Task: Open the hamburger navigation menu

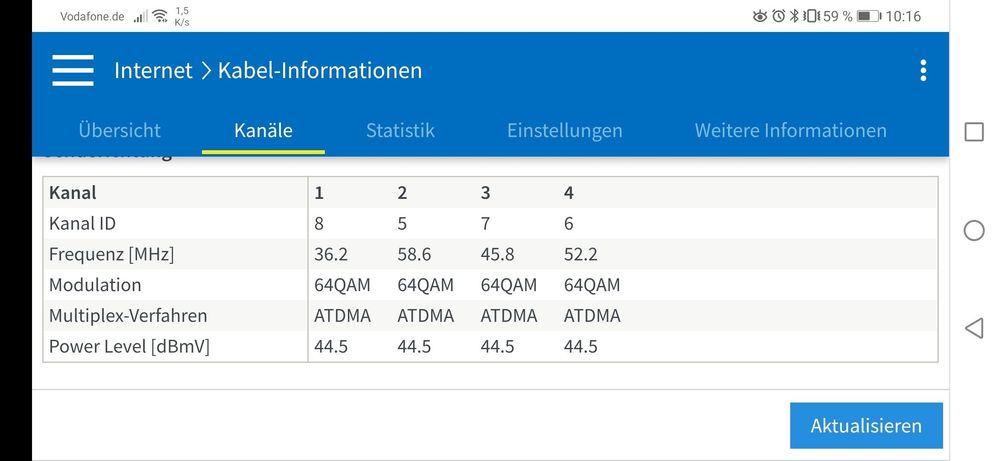Action: [73, 70]
